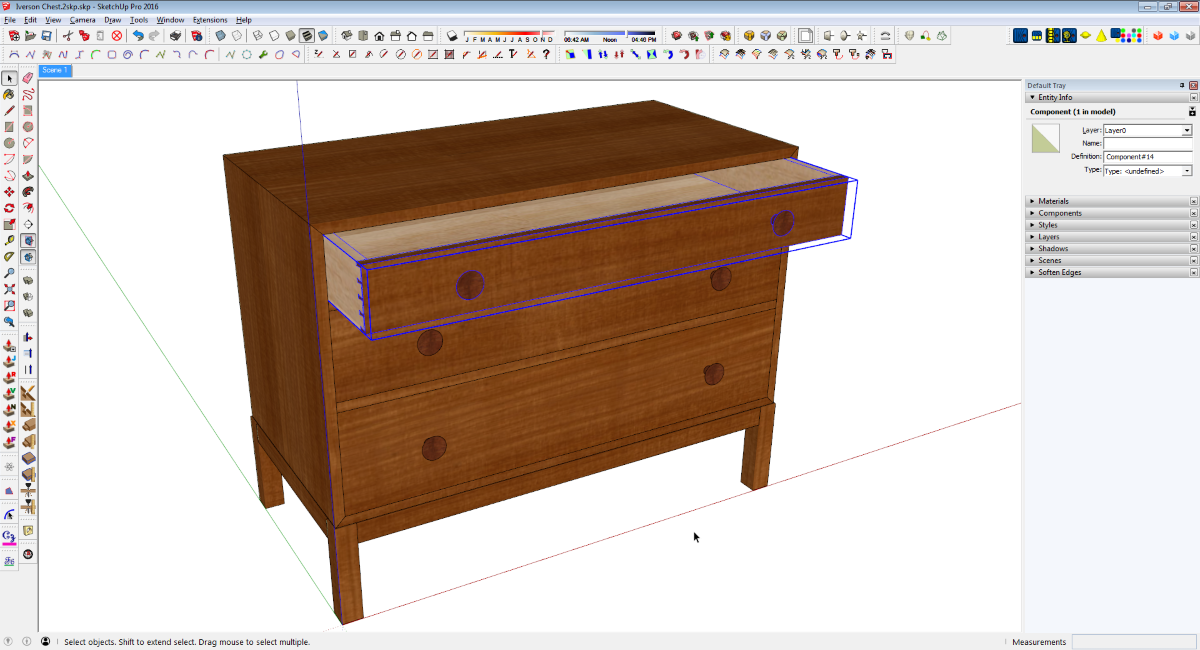Enable Hidden Line face style
Image resolution: width=1200 pixels, height=650 pixels.
pos(274,36)
